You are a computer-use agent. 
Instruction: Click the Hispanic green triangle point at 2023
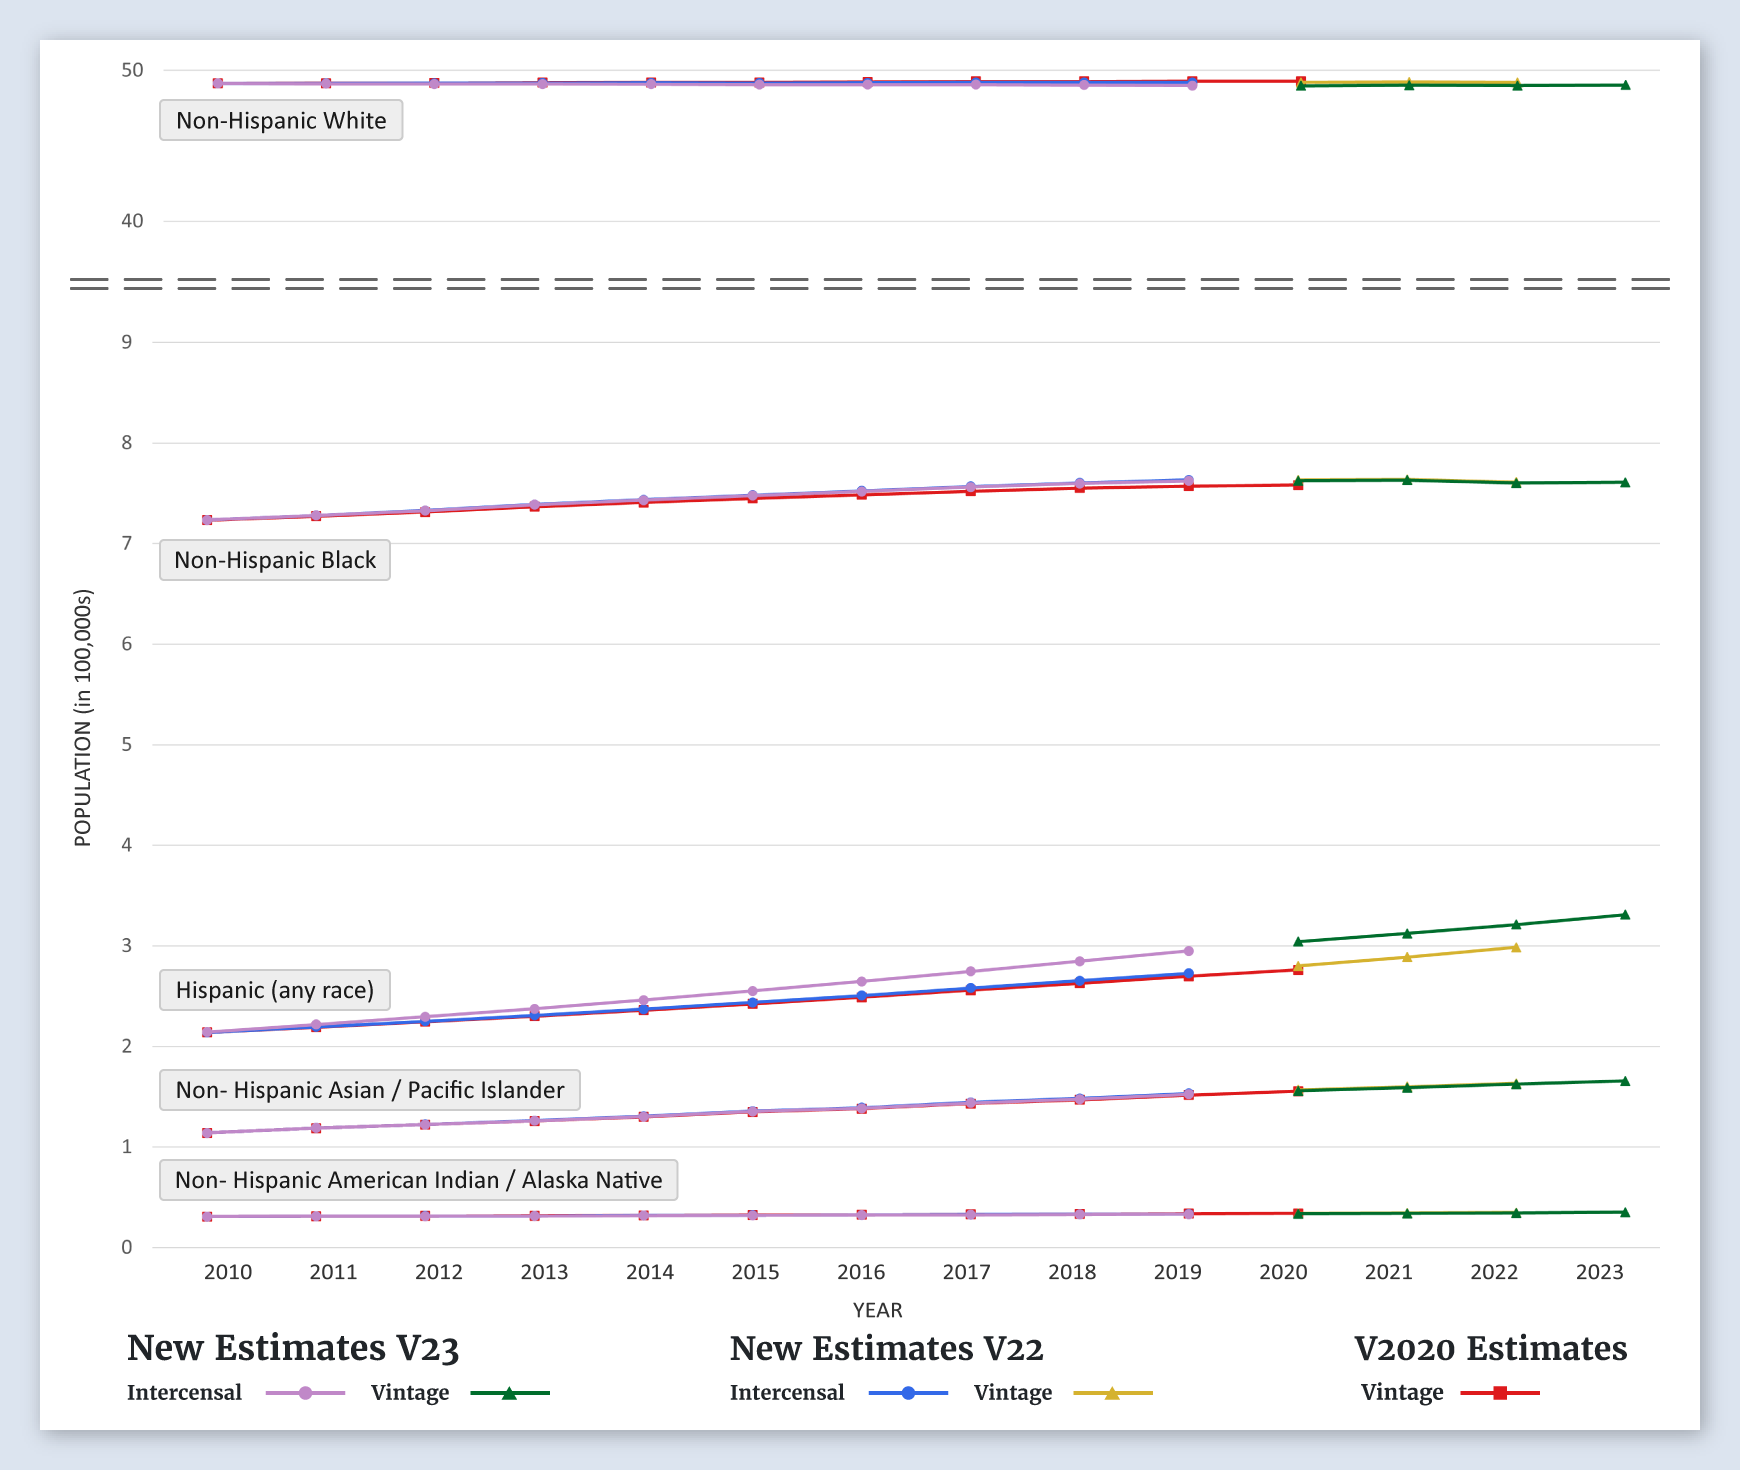1625,915
